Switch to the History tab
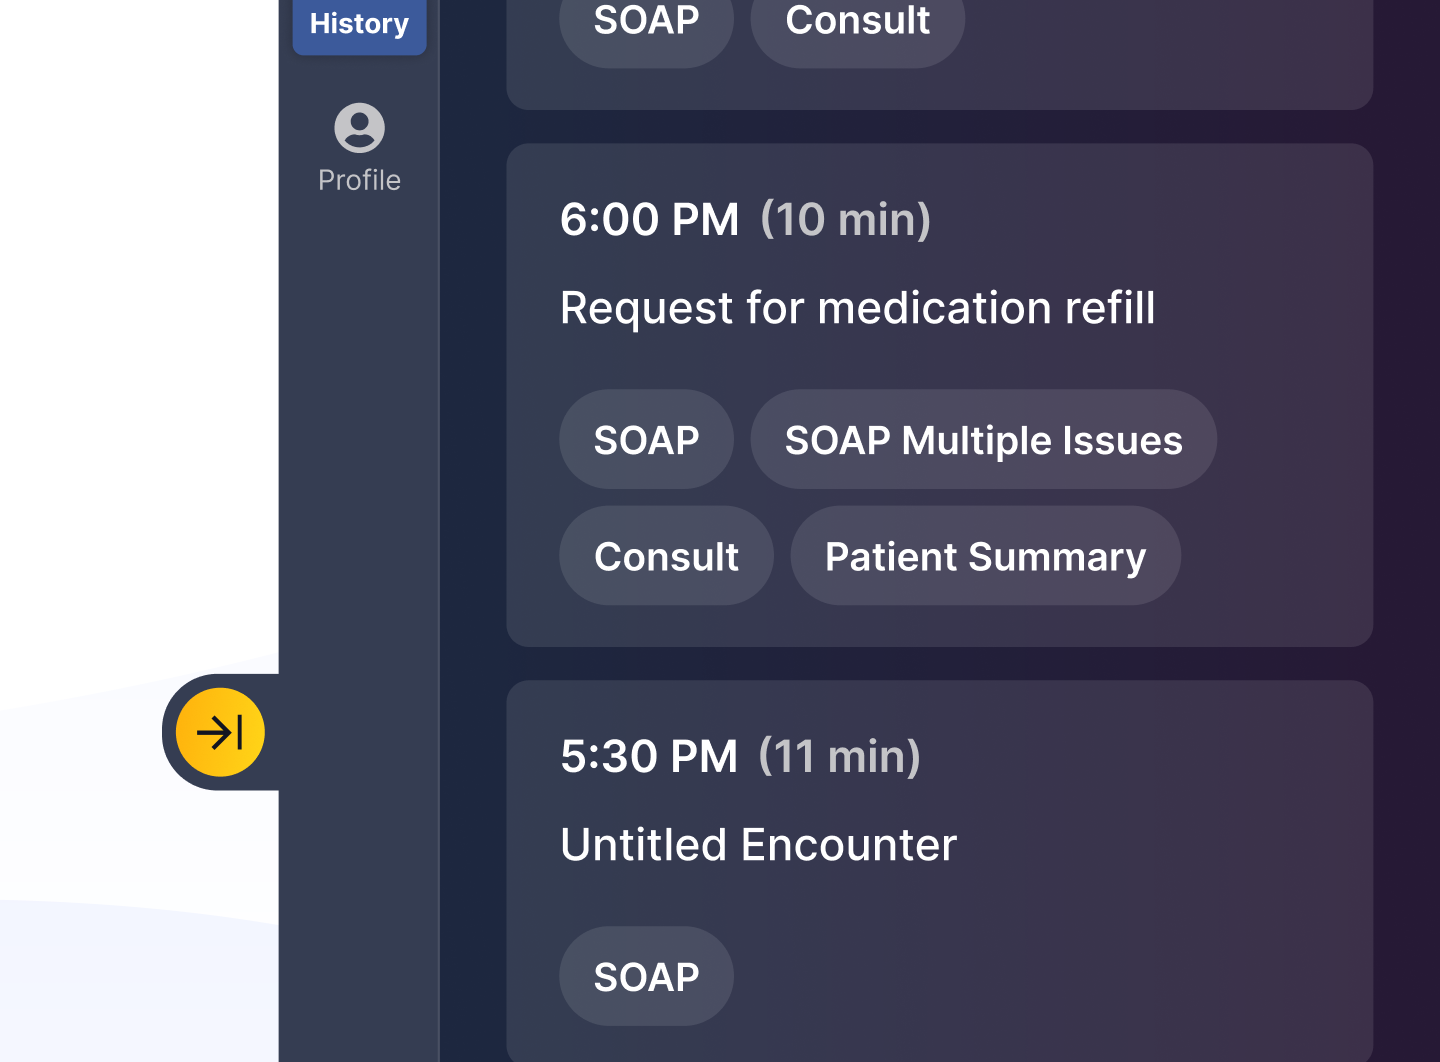1440x1062 pixels. [x=359, y=24]
